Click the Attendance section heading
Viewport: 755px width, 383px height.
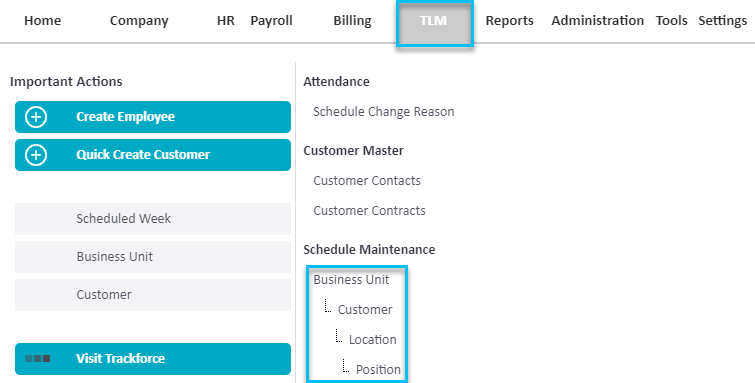(336, 82)
